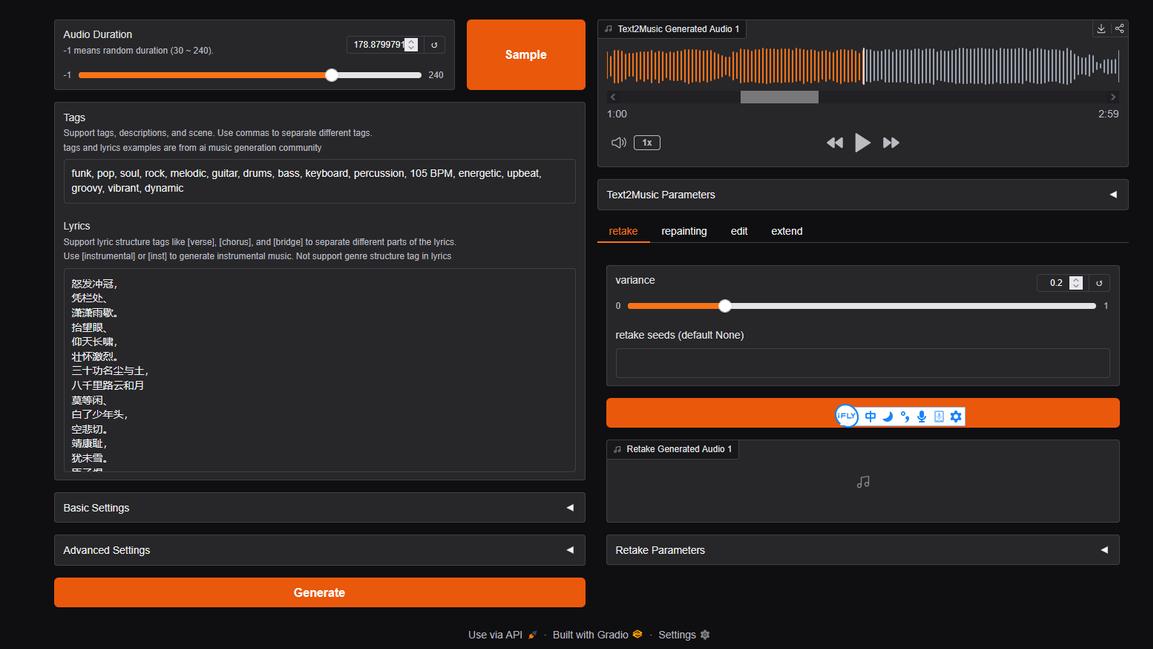This screenshot has height=649, width=1153.
Task: Switch to the repainting tab
Action: pos(684,231)
